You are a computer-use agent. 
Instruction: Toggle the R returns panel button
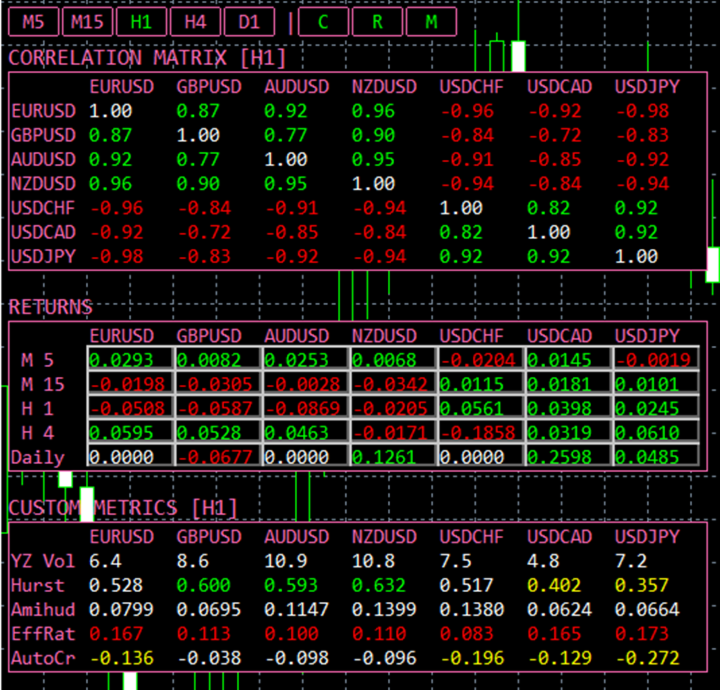pyautogui.click(x=377, y=22)
